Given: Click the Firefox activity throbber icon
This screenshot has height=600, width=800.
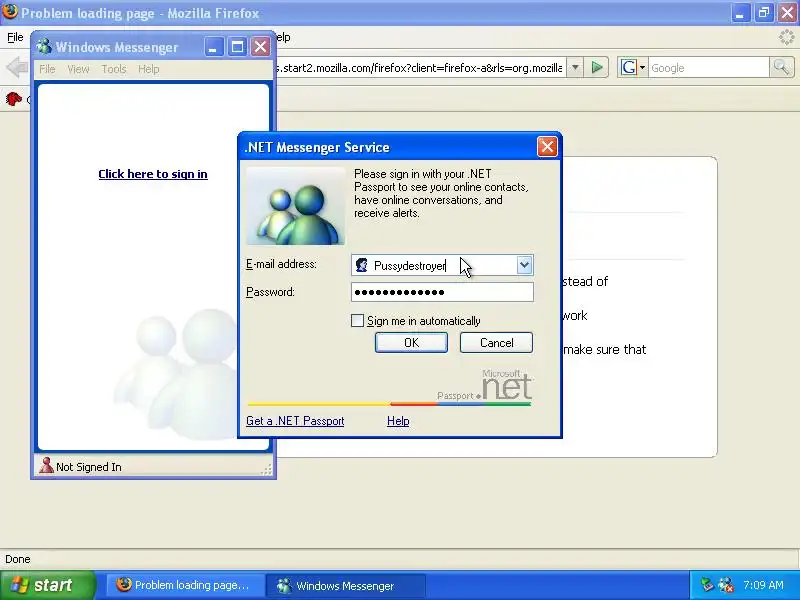Looking at the screenshot, I should click(786, 37).
